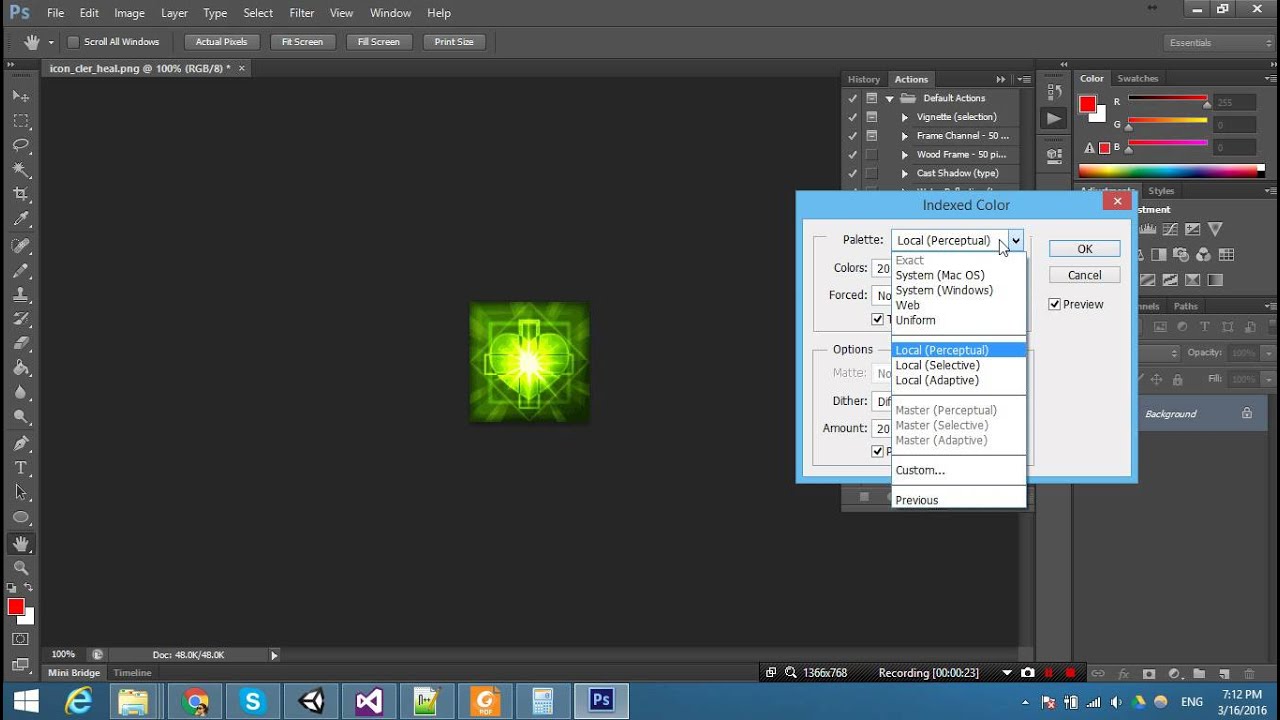Toggle Vignette (selection) action checkmark

[852, 117]
